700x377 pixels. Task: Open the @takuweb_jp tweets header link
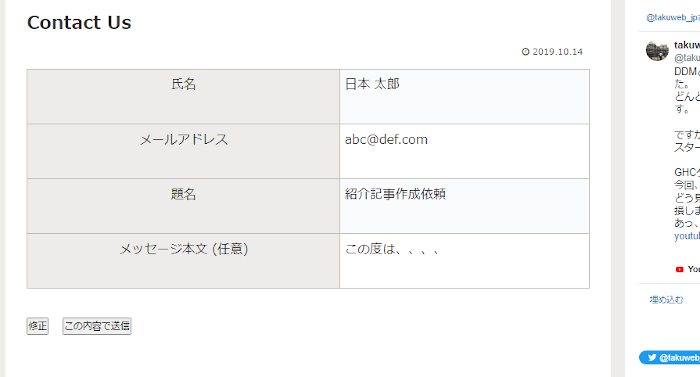coord(673,17)
